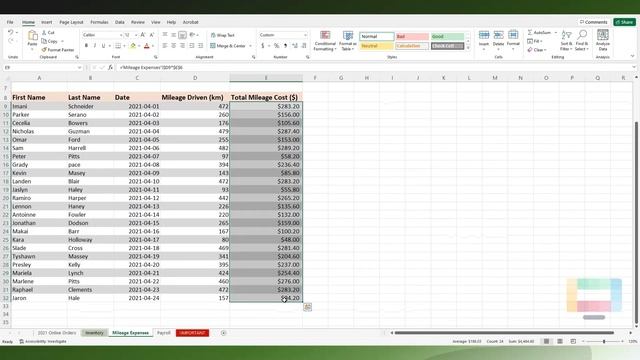The height and width of the screenshot is (360, 640).
Task: Toggle Underline formatting
Action: (103, 46)
